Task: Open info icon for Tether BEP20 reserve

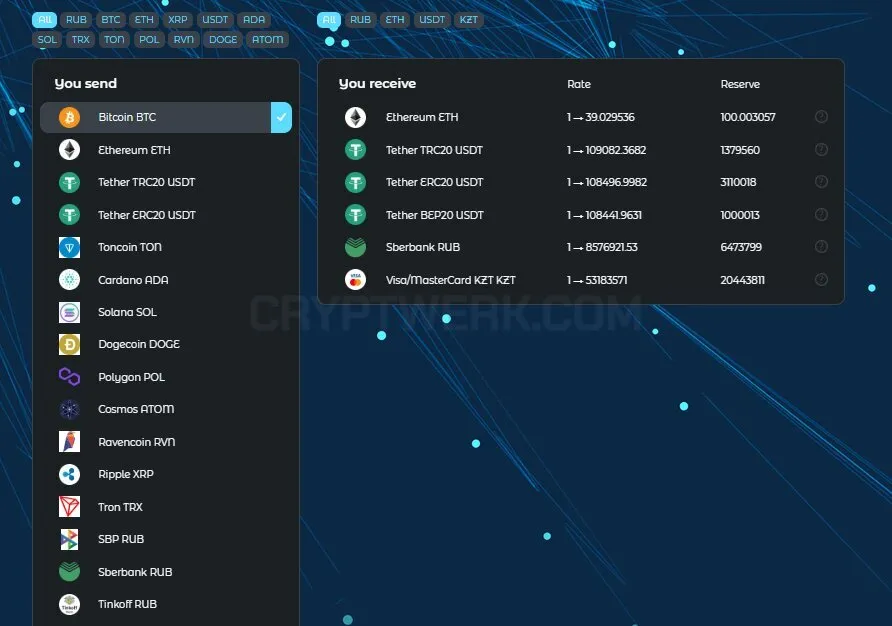Action: (821, 215)
